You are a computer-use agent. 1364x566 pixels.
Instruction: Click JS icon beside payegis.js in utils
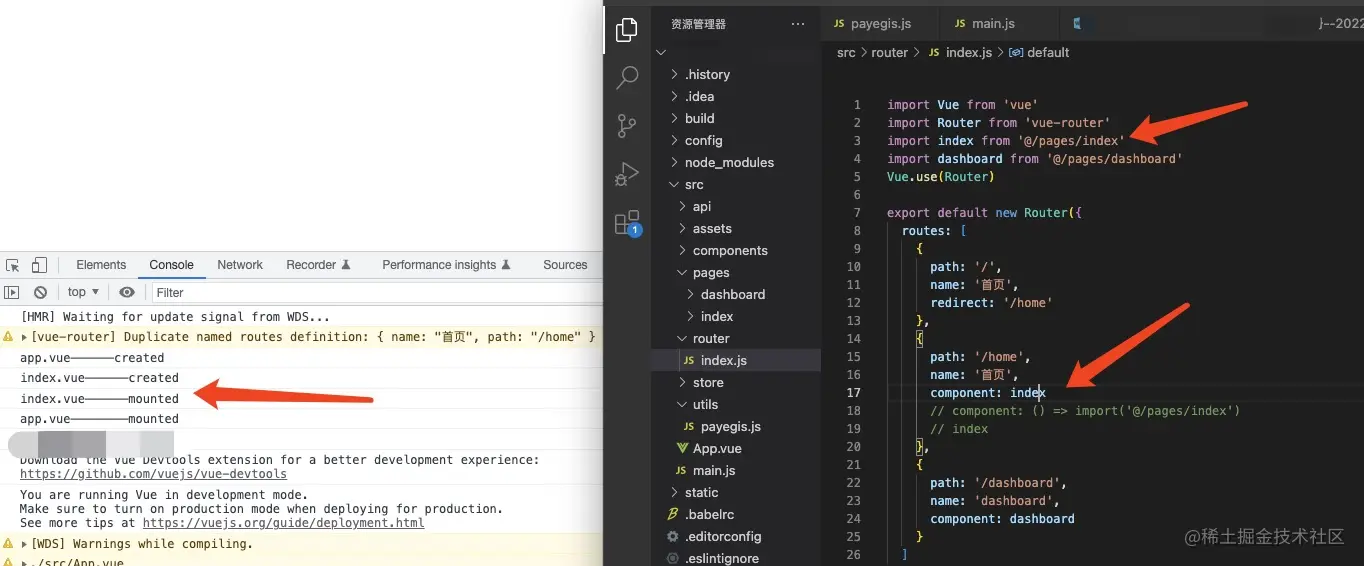point(689,426)
